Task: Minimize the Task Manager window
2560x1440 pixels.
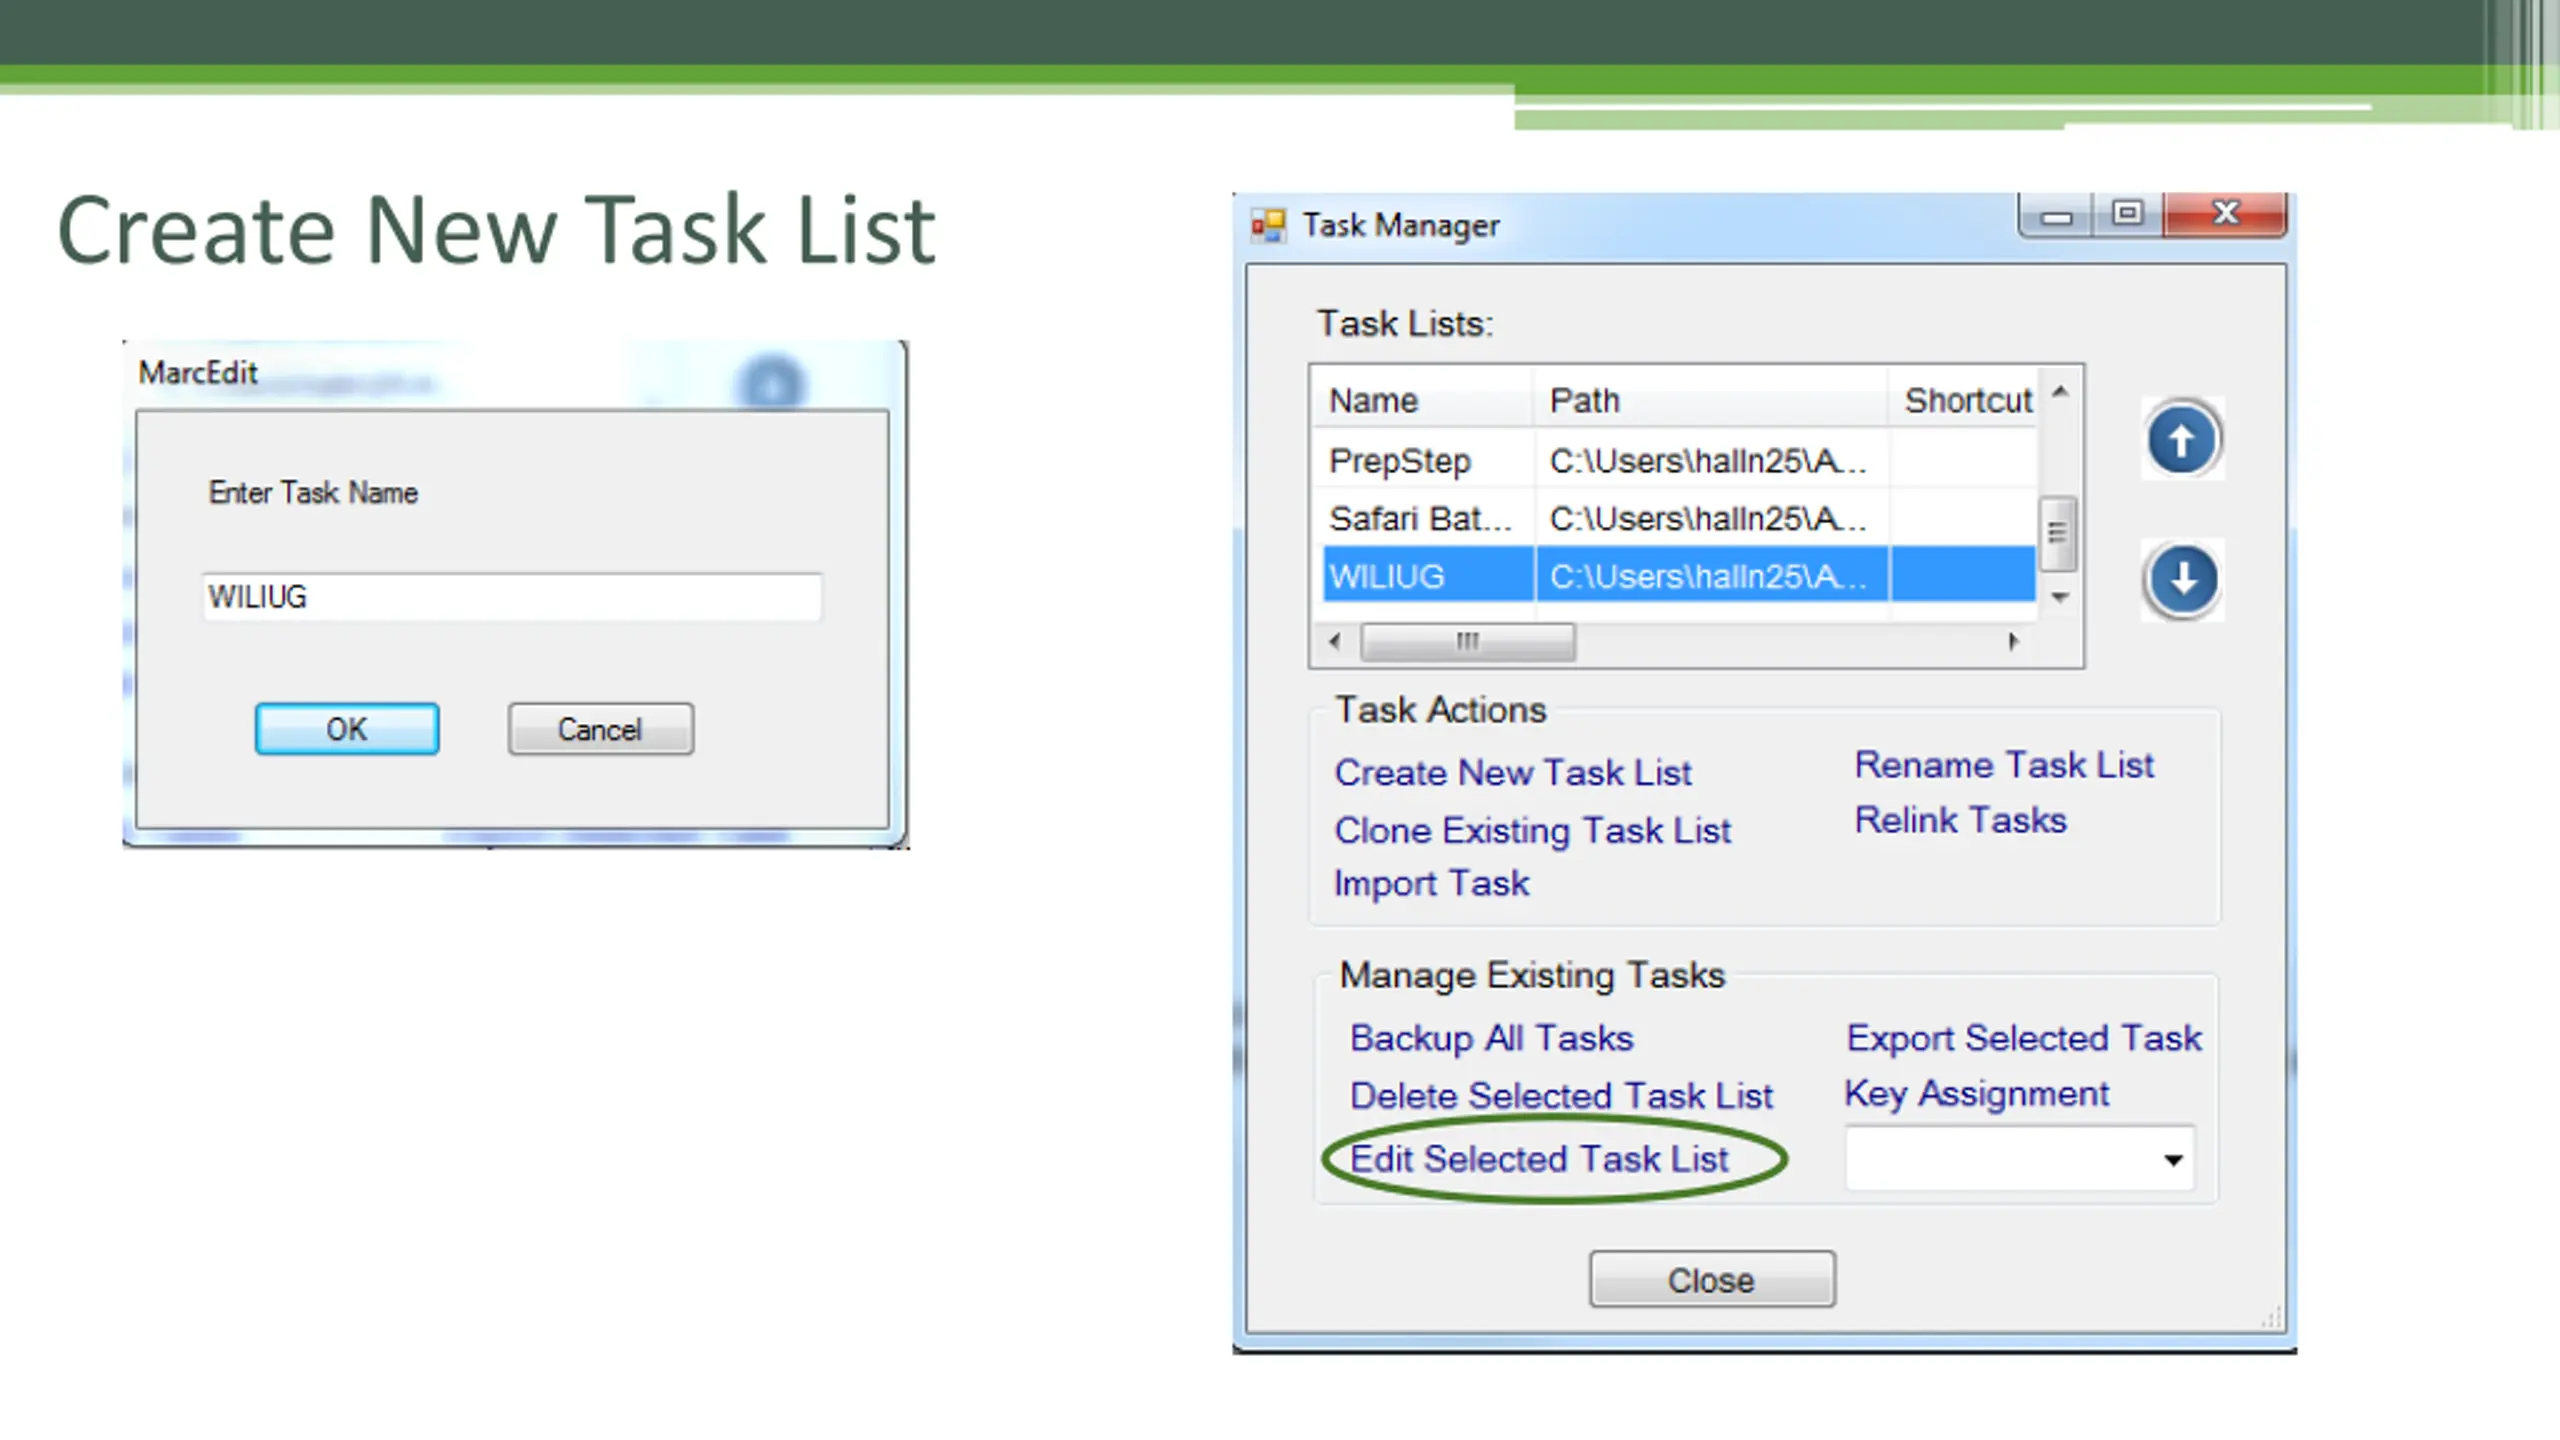Action: [2056, 215]
